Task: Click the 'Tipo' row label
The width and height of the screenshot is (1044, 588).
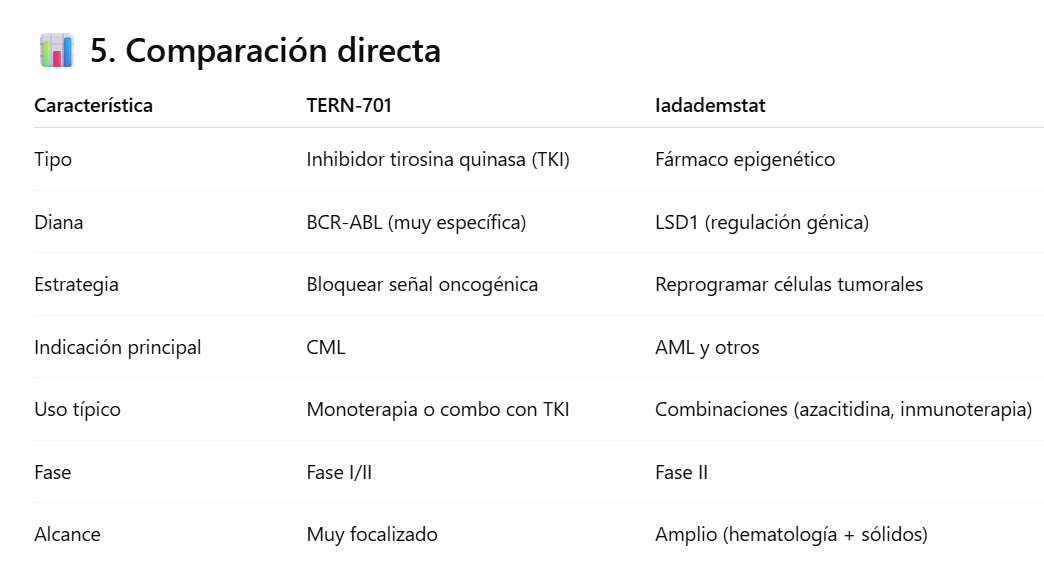Action: coord(53,159)
